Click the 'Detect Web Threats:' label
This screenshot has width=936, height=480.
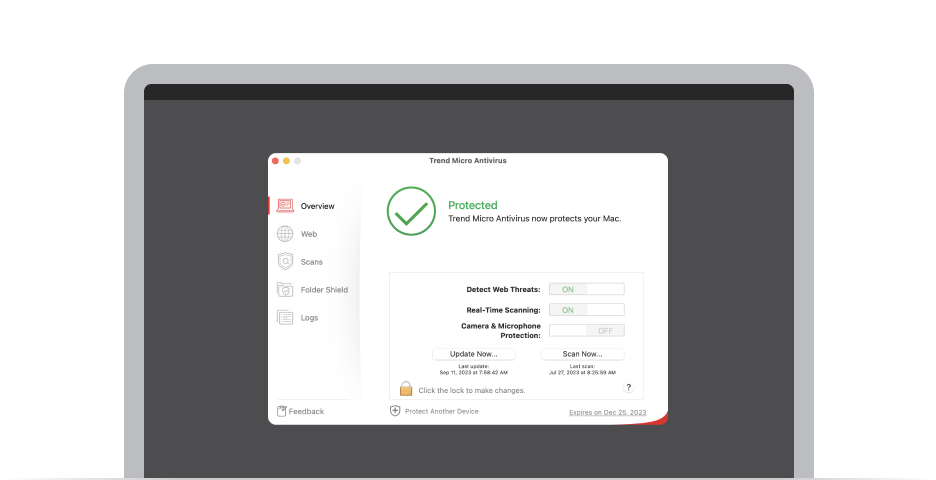coord(503,290)
